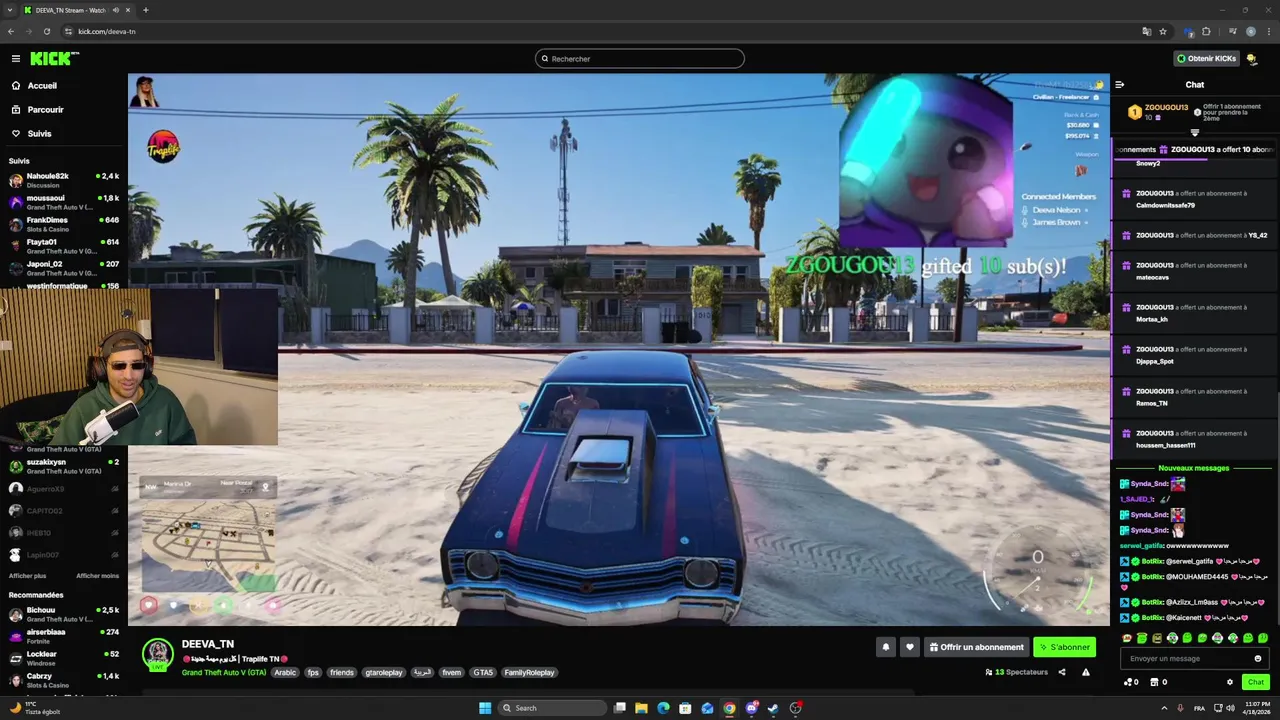The image size is (1280, 720).
Task: Open Cabrzy recommended channel
Action: tap(63, 680)
